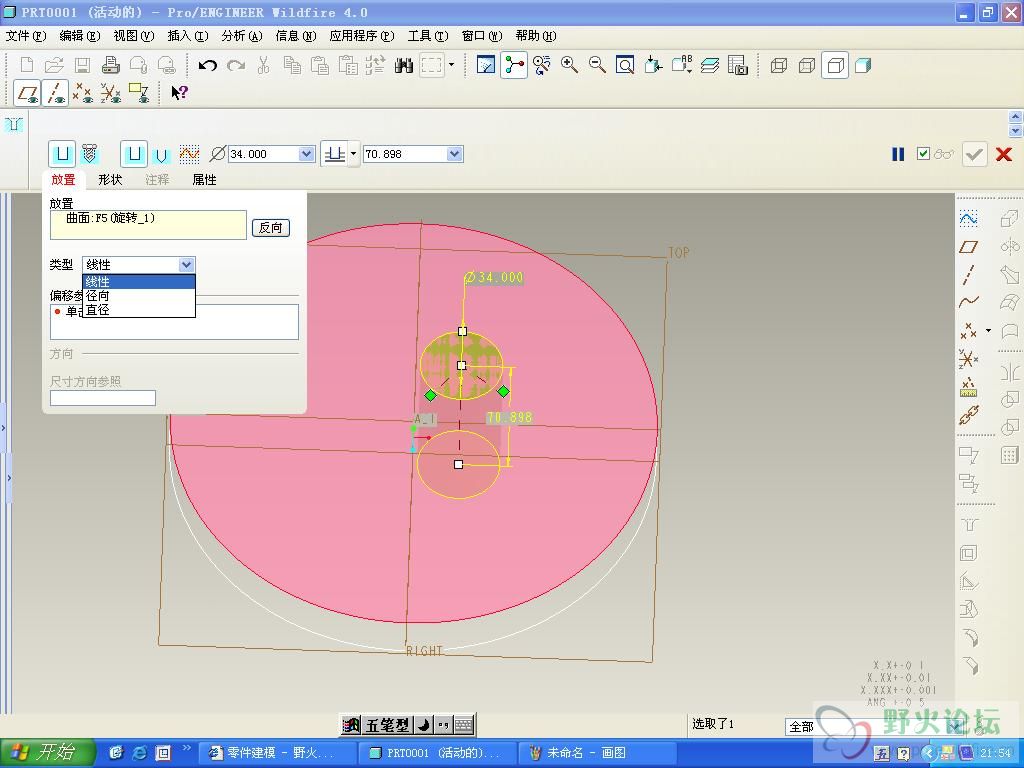Switch to the 形状 tab
Image resolution: width=1024 pixels, height=768 pixels.
[110, 180]
